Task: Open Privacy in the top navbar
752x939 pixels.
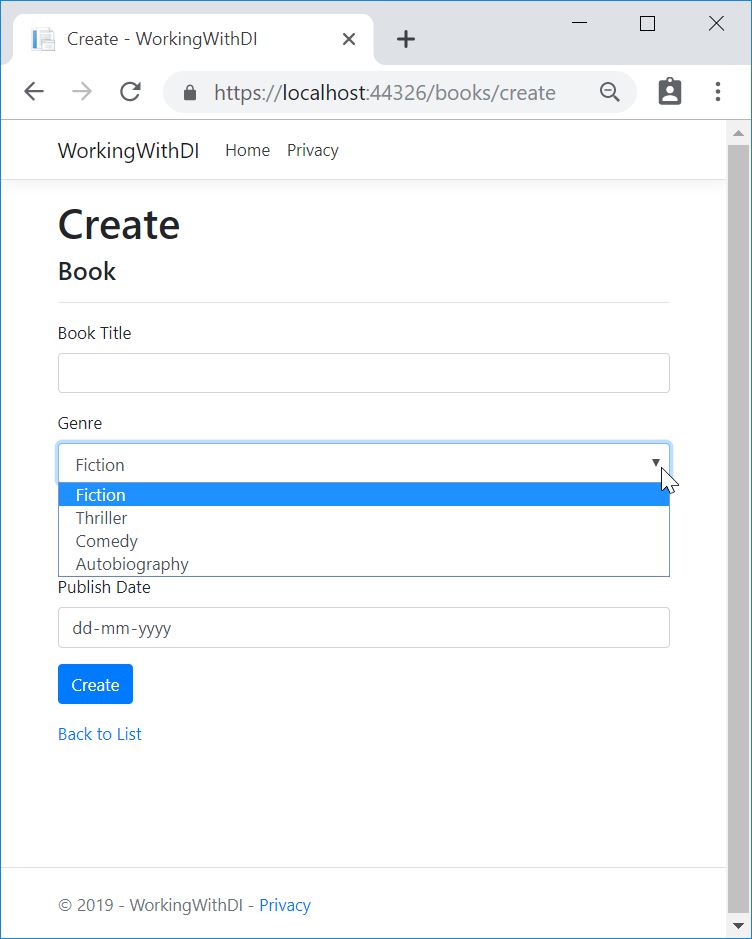Action: coord(312,150)
